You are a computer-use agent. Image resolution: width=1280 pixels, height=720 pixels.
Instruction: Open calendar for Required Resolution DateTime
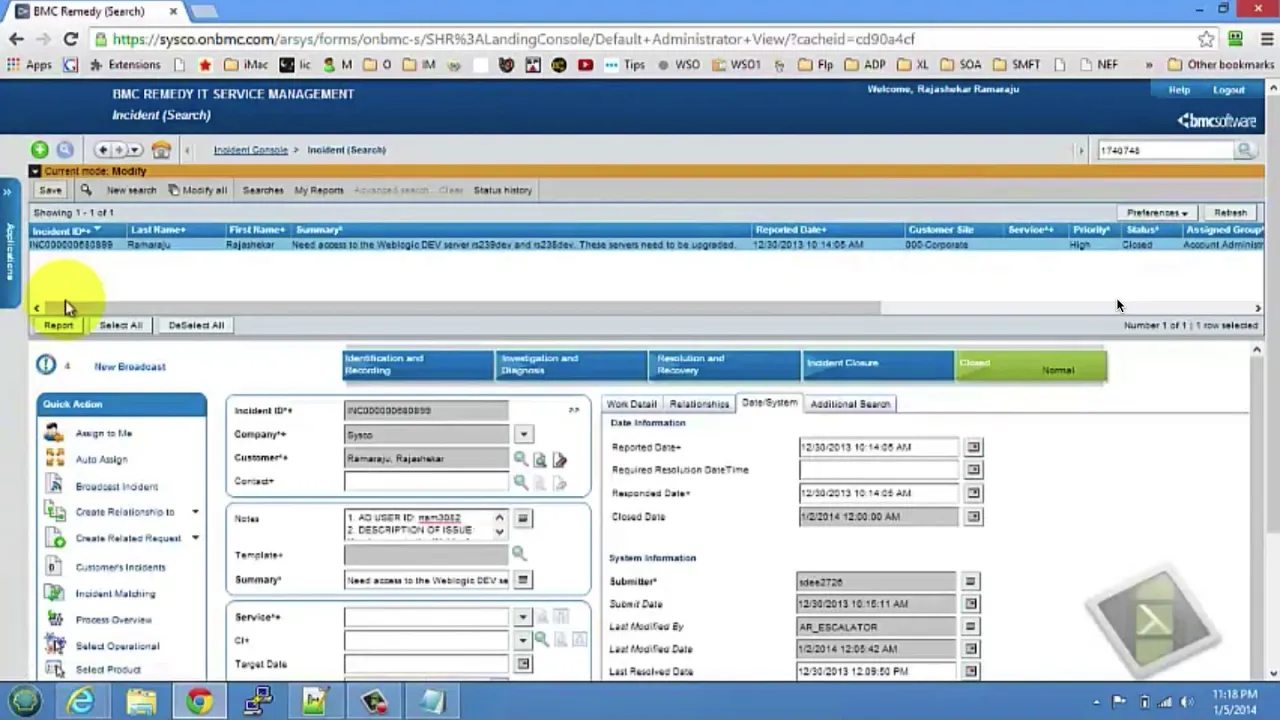(x=973, y=470)
